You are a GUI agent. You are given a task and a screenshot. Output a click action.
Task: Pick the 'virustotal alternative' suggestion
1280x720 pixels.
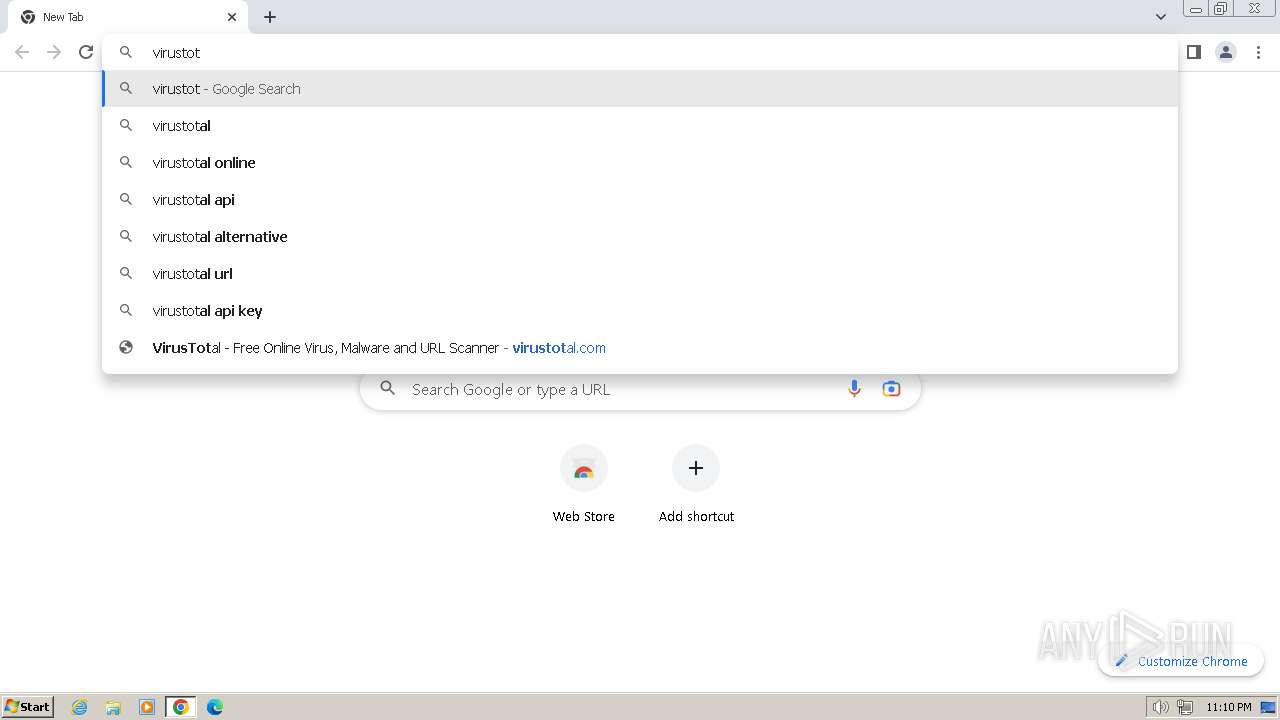coord(640,237)
